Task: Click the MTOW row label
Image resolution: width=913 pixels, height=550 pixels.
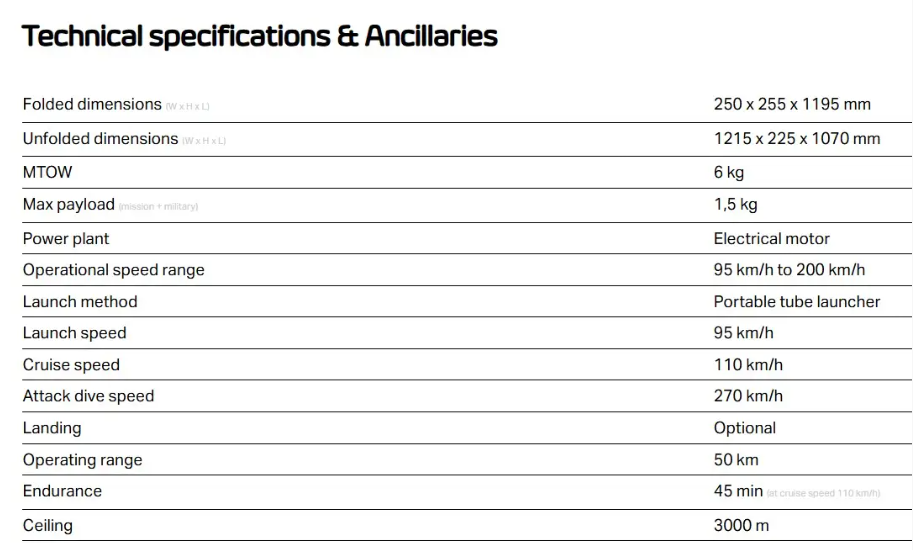Action: 47,172
